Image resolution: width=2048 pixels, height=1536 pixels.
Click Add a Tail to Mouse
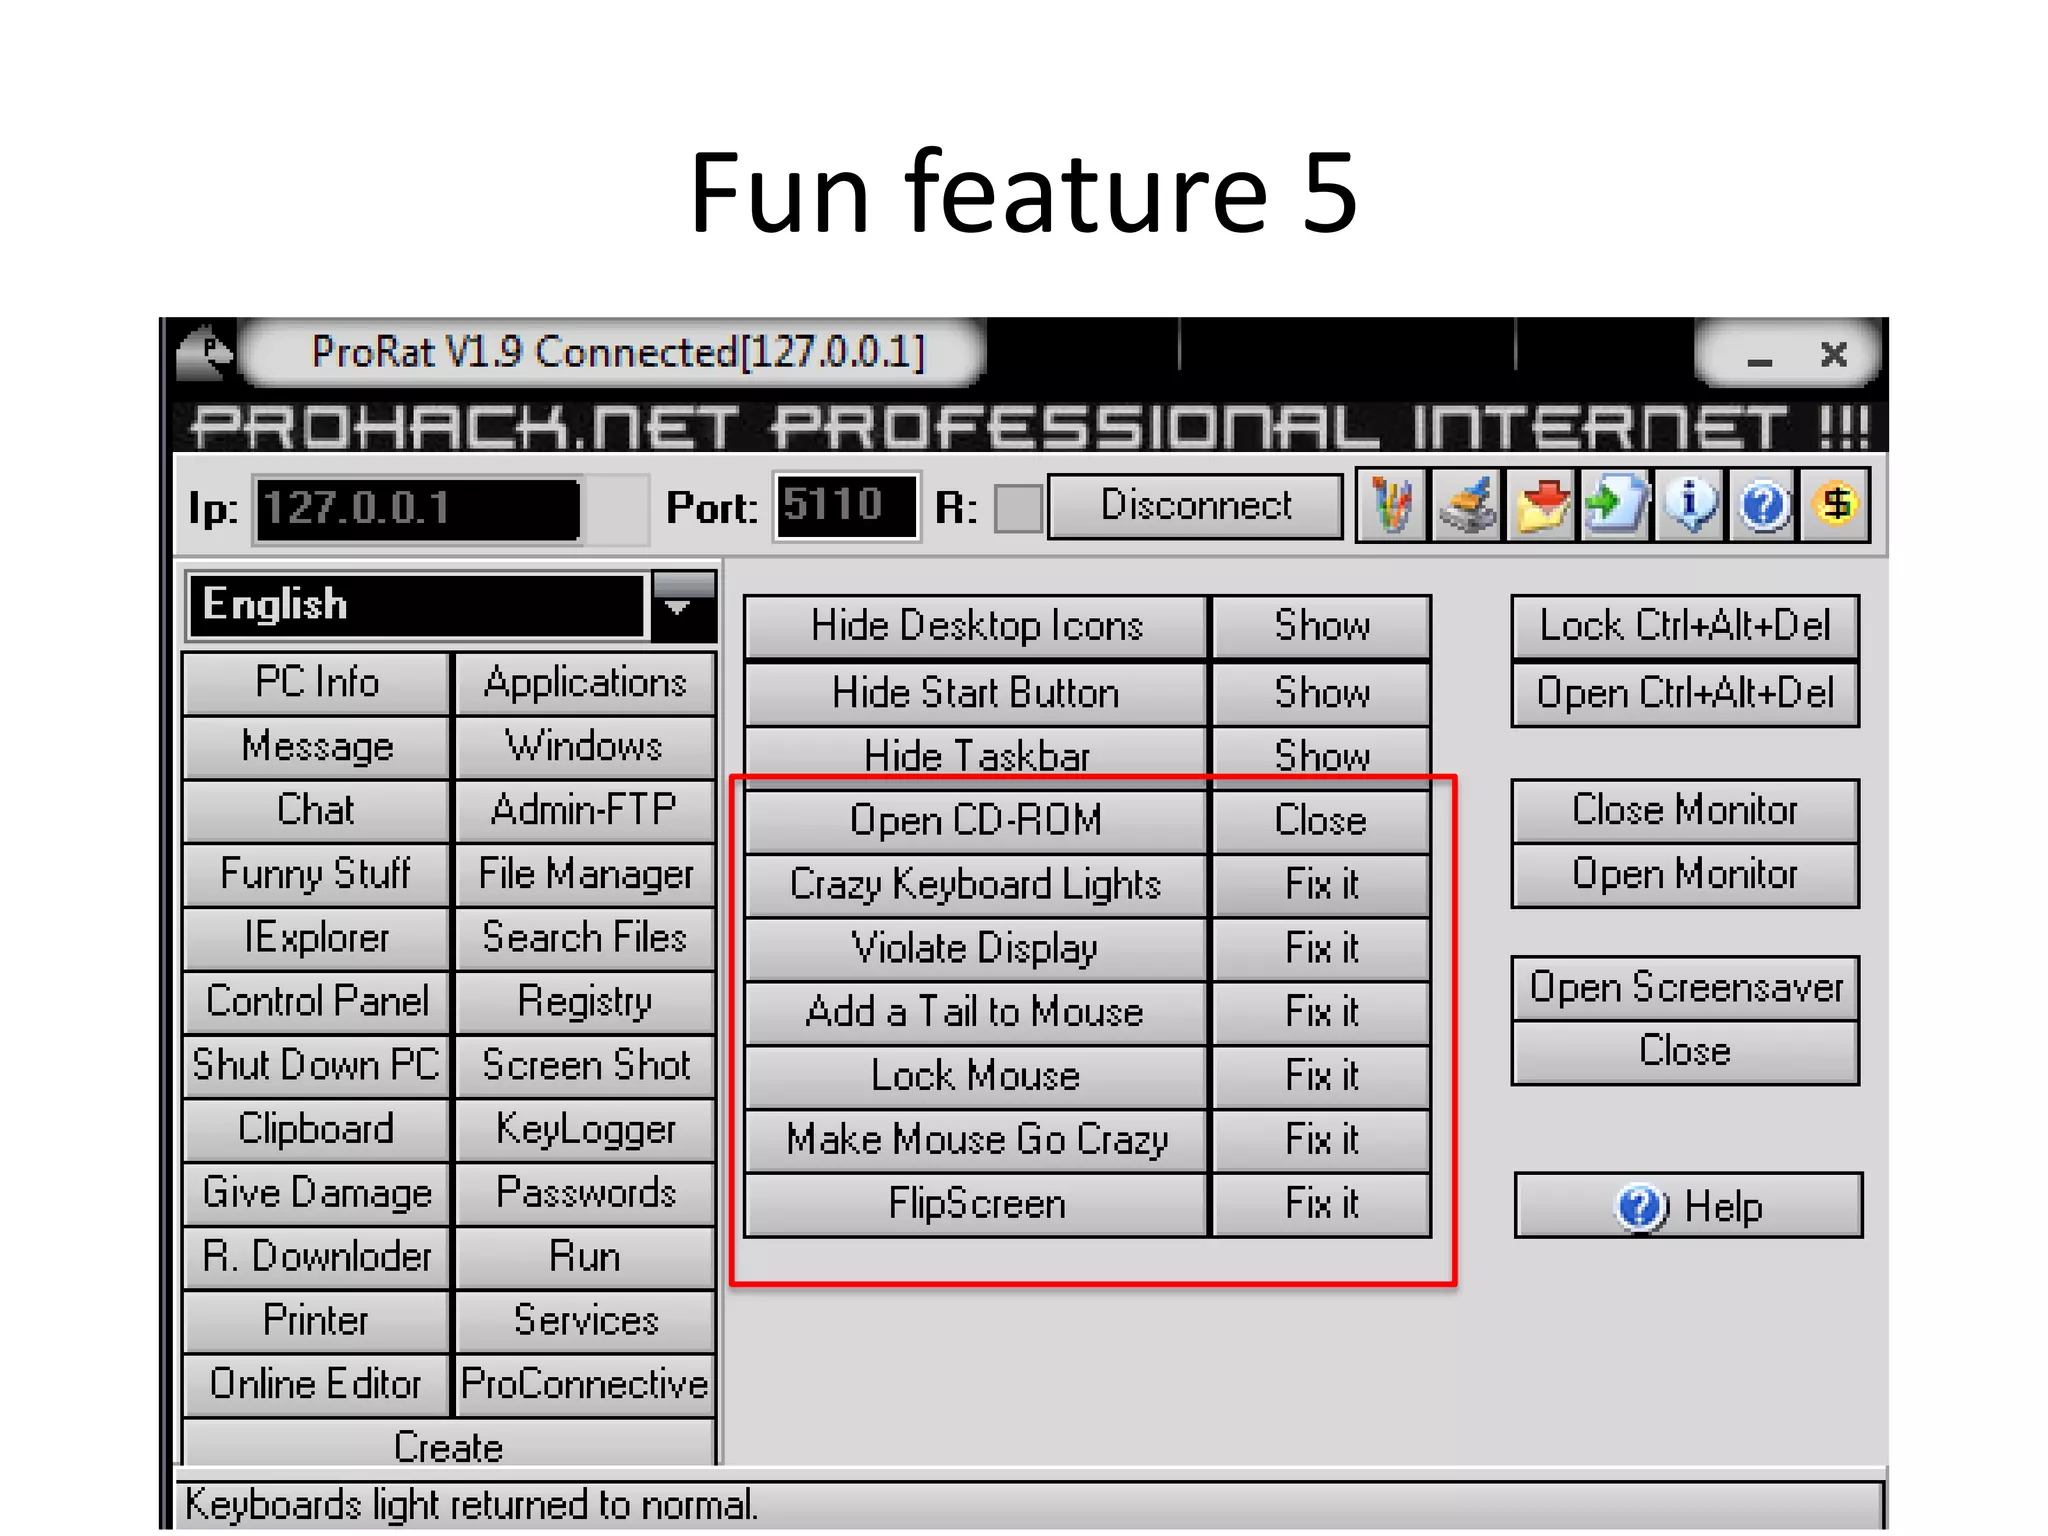(x=976, y=1013)
